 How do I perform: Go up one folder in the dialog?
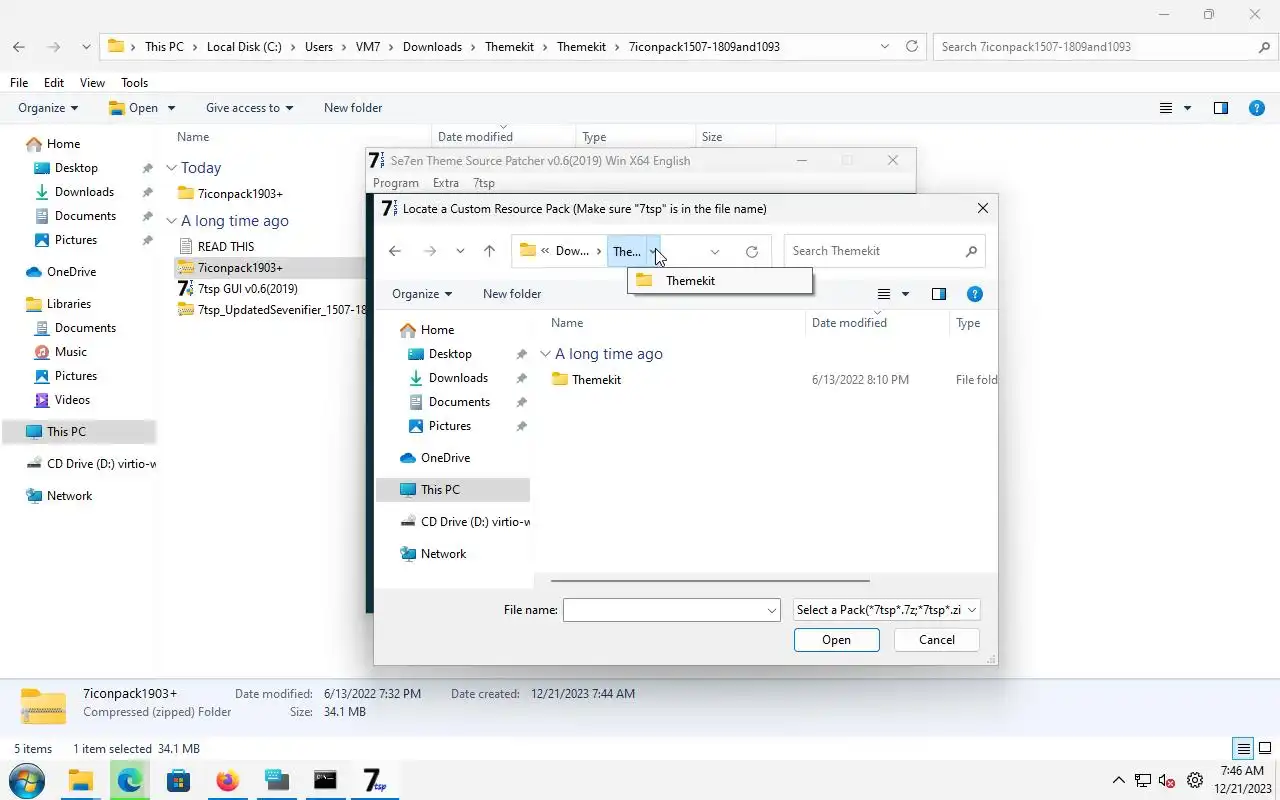point(489,251)
